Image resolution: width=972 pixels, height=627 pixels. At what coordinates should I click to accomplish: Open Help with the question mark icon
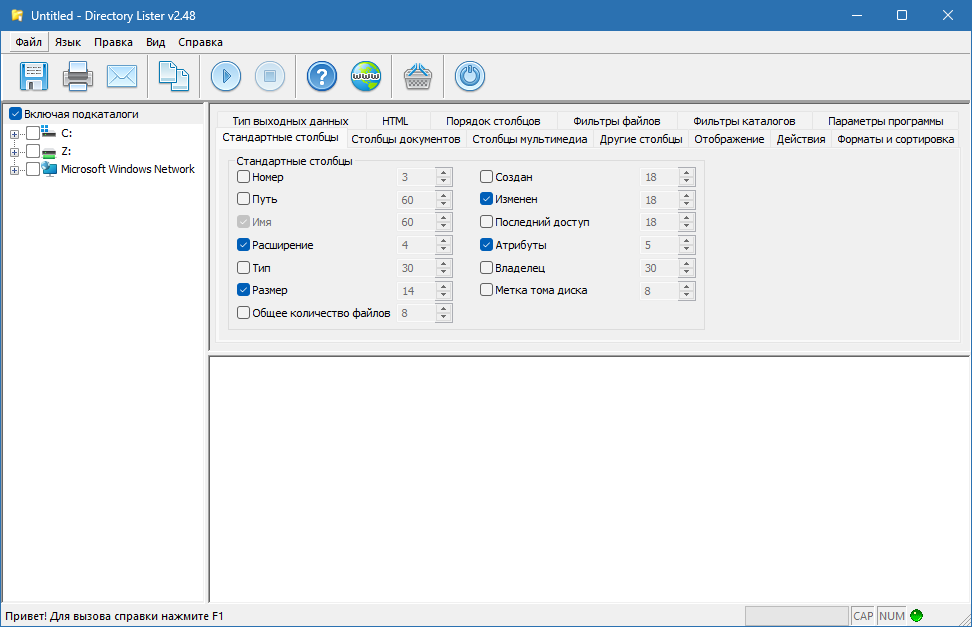[322, 76]
